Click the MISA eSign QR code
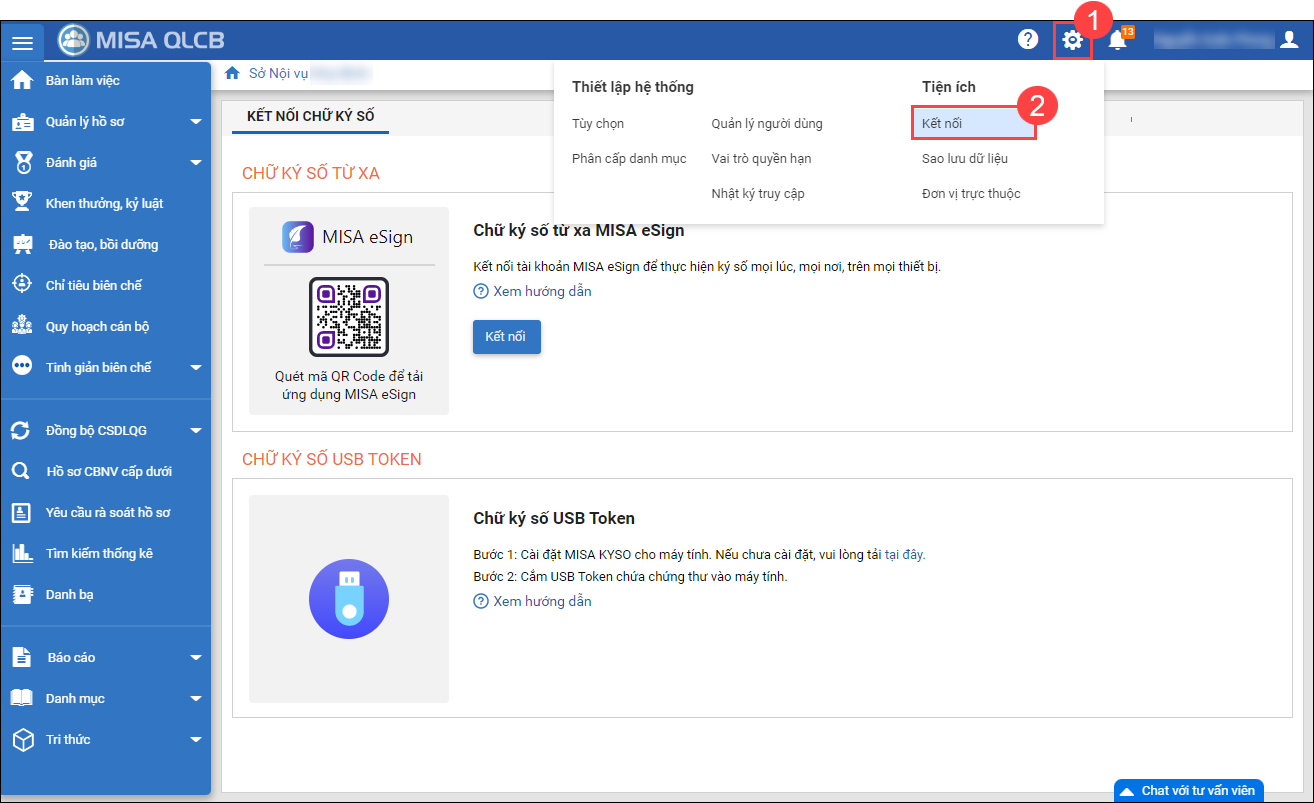Viewport: 1314px width, 803px height. [348, 317]
